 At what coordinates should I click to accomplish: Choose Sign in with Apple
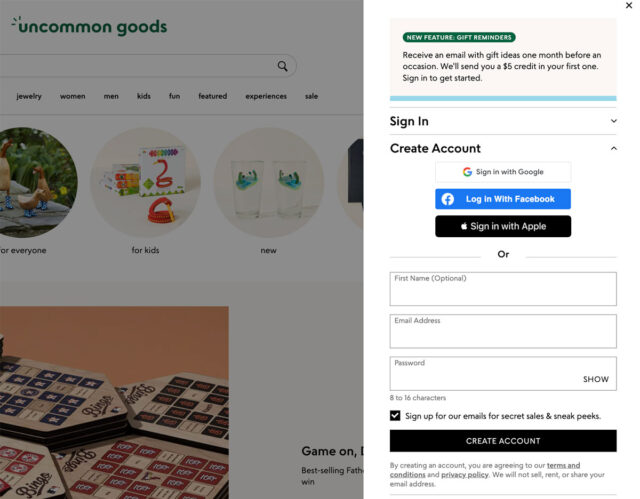pyautogui.click(x=503, y=226)
